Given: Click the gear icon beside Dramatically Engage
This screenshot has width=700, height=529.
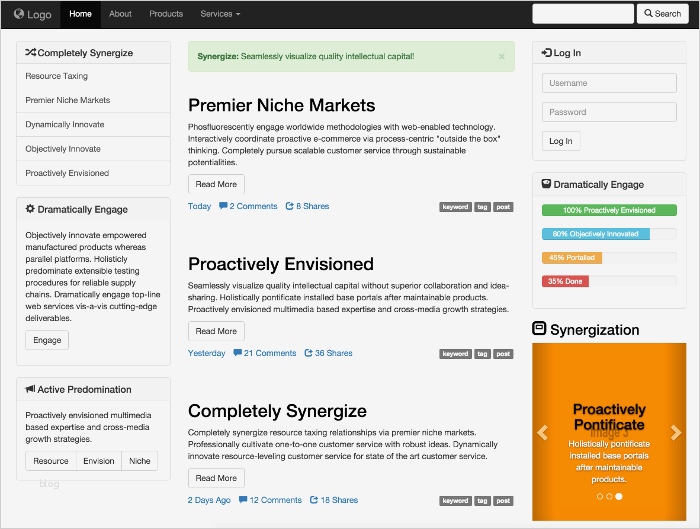Looking at the screenshot, I should pos(30,209).
